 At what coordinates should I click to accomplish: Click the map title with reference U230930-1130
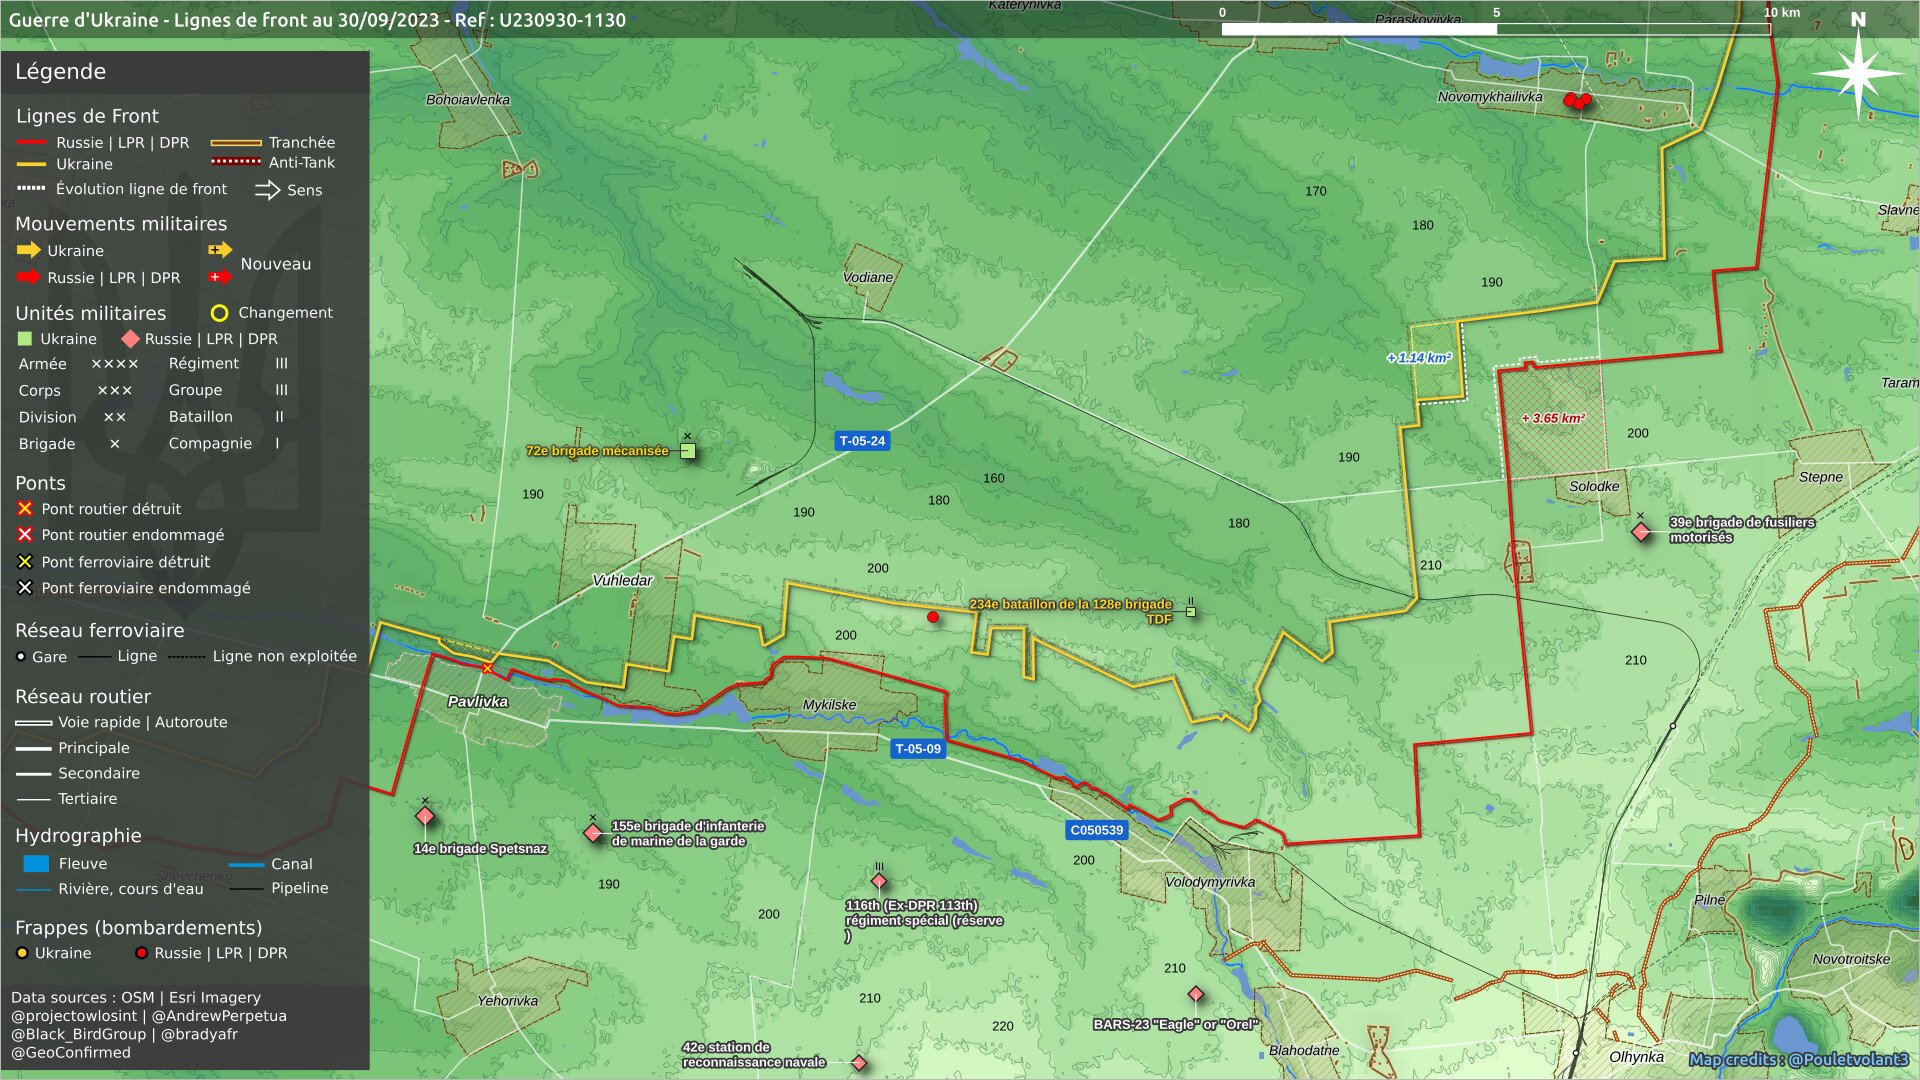click(x=317, y=20)
